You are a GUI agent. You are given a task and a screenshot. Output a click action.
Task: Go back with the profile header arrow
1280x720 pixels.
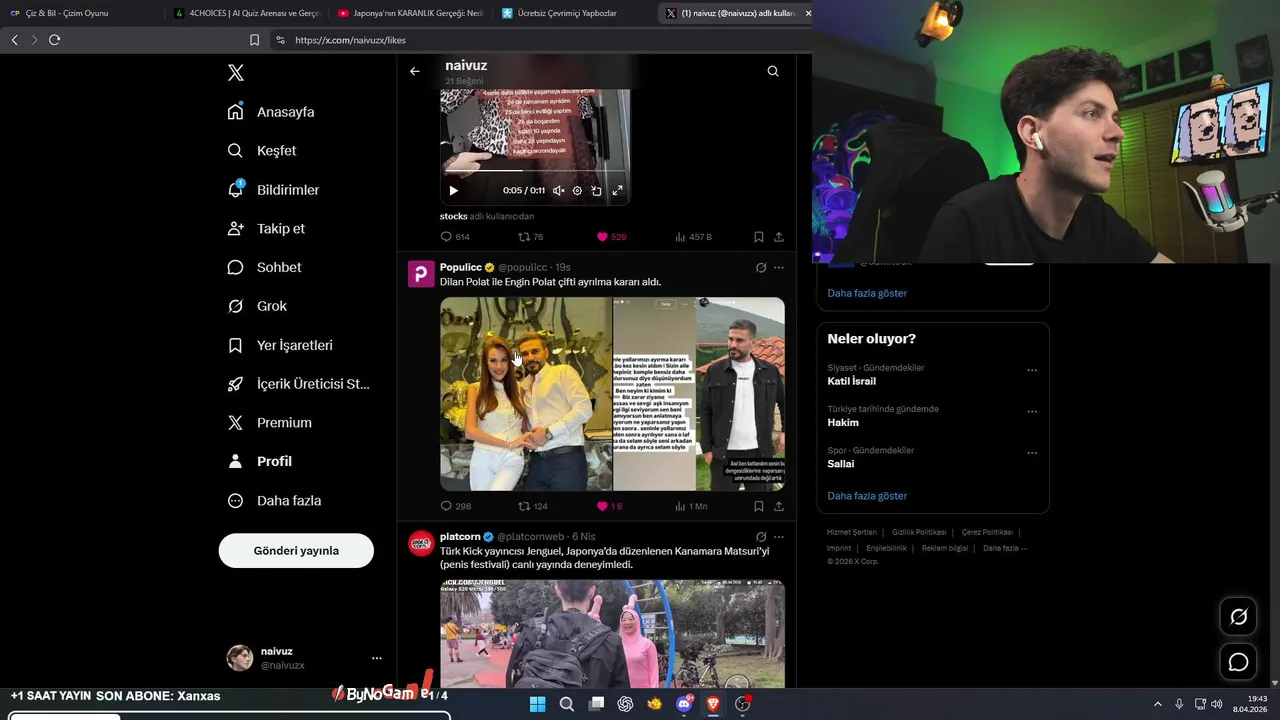[415, 71]
